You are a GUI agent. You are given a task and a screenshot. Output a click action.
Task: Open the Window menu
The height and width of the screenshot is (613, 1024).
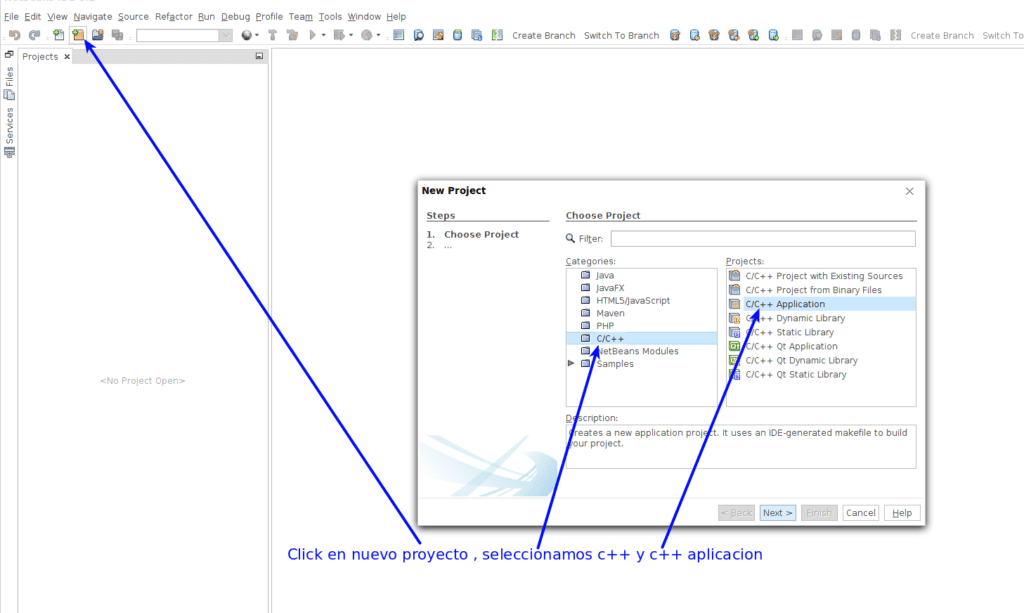pos(364,16)
